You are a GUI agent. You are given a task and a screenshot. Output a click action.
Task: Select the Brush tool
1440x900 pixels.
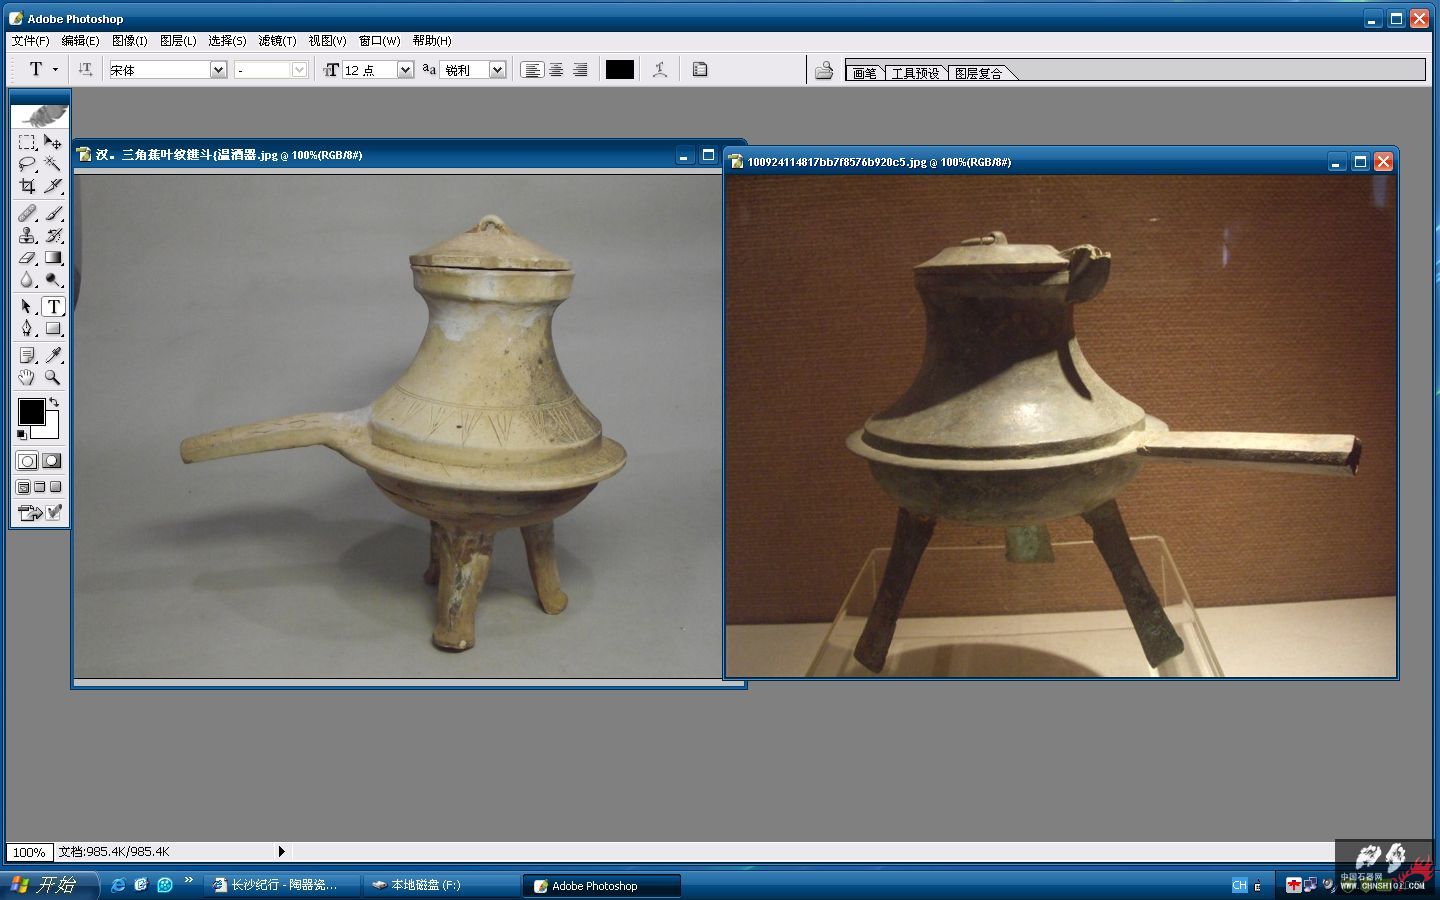(x=53, y=213)
